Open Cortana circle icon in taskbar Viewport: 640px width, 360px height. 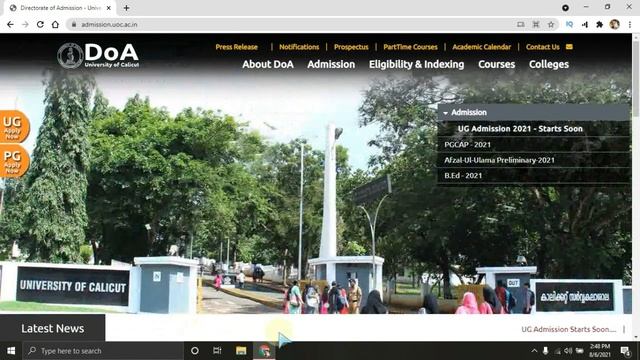(x=195, y=351)
